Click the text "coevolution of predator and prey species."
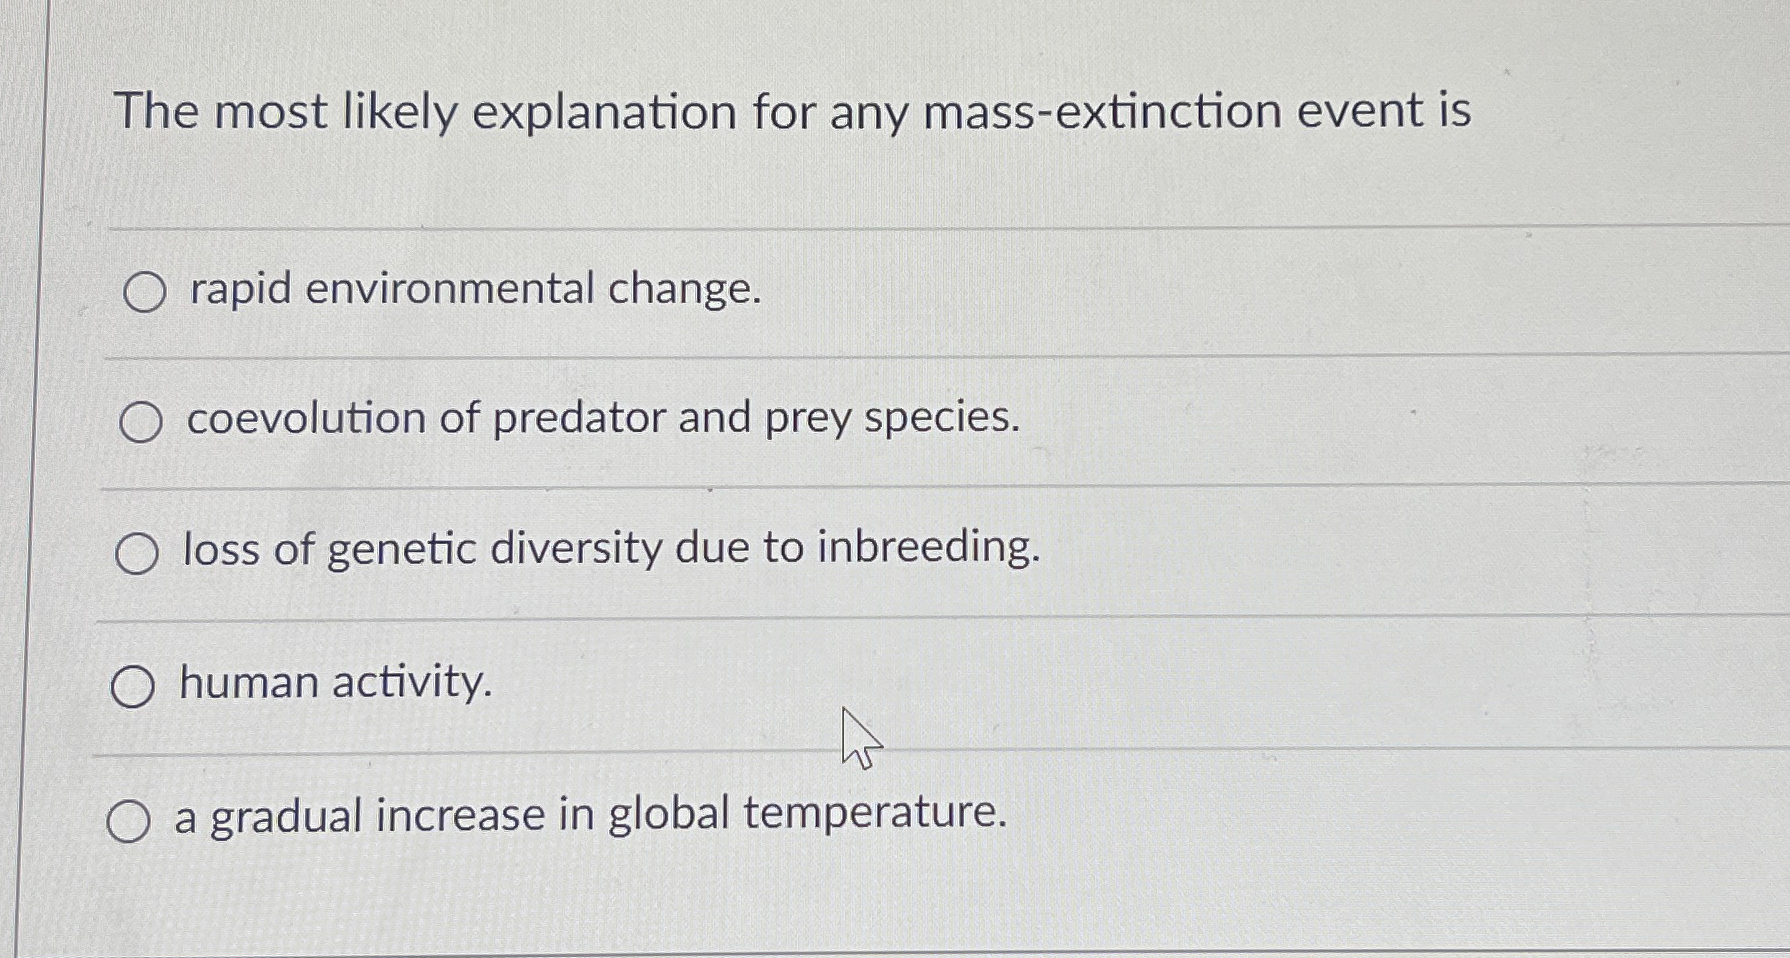The image size is (1790, 958). 600,420
